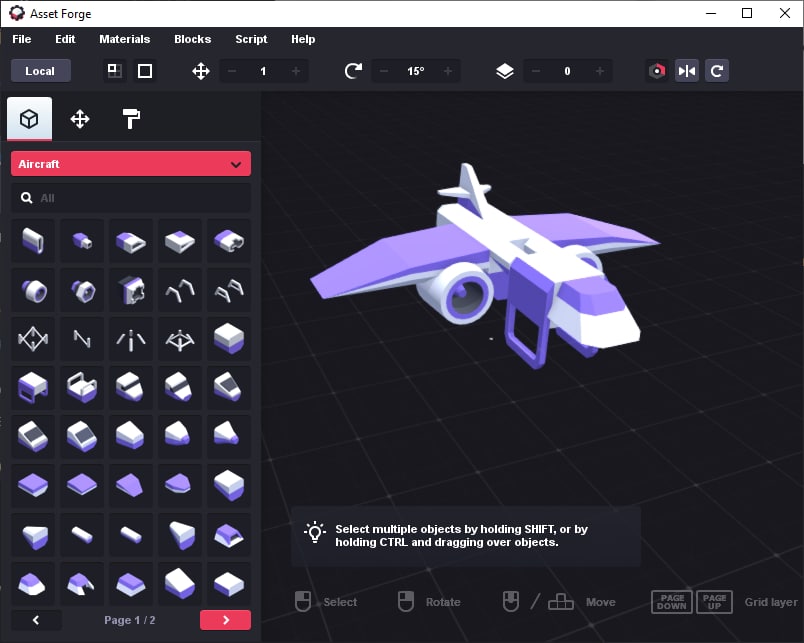Click the render camera icon in toolbar

coord(657,71)
